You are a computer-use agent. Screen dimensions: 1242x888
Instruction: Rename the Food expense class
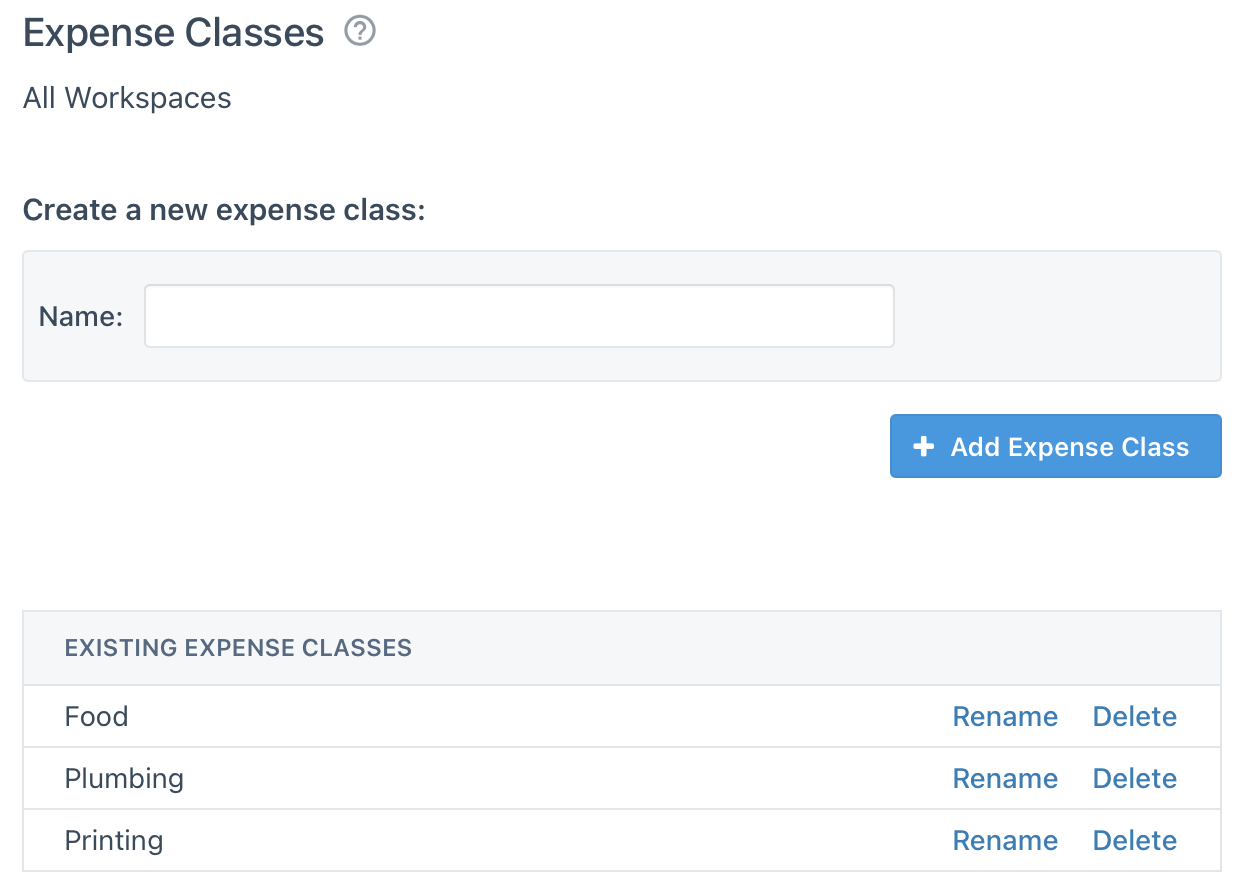pos(1005,716)
